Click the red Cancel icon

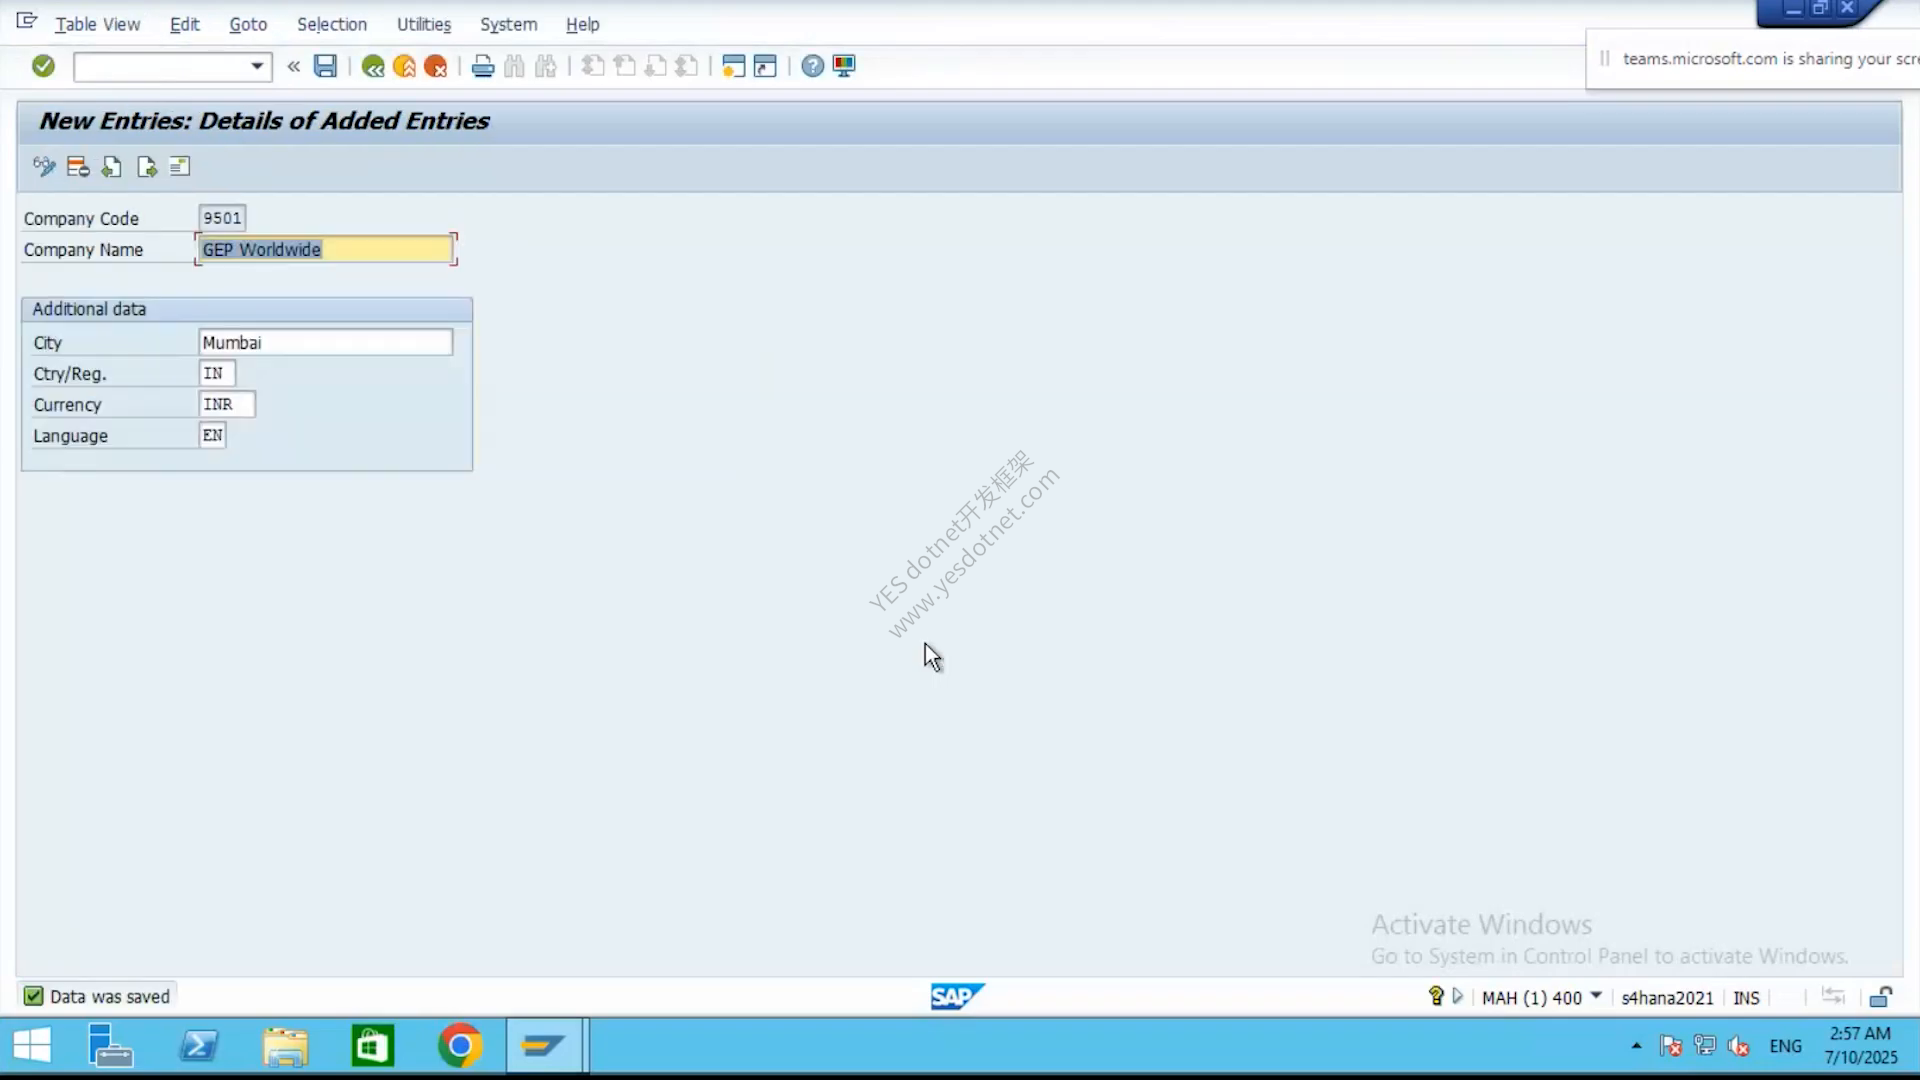pyautogui.click(x=436, y=66)
